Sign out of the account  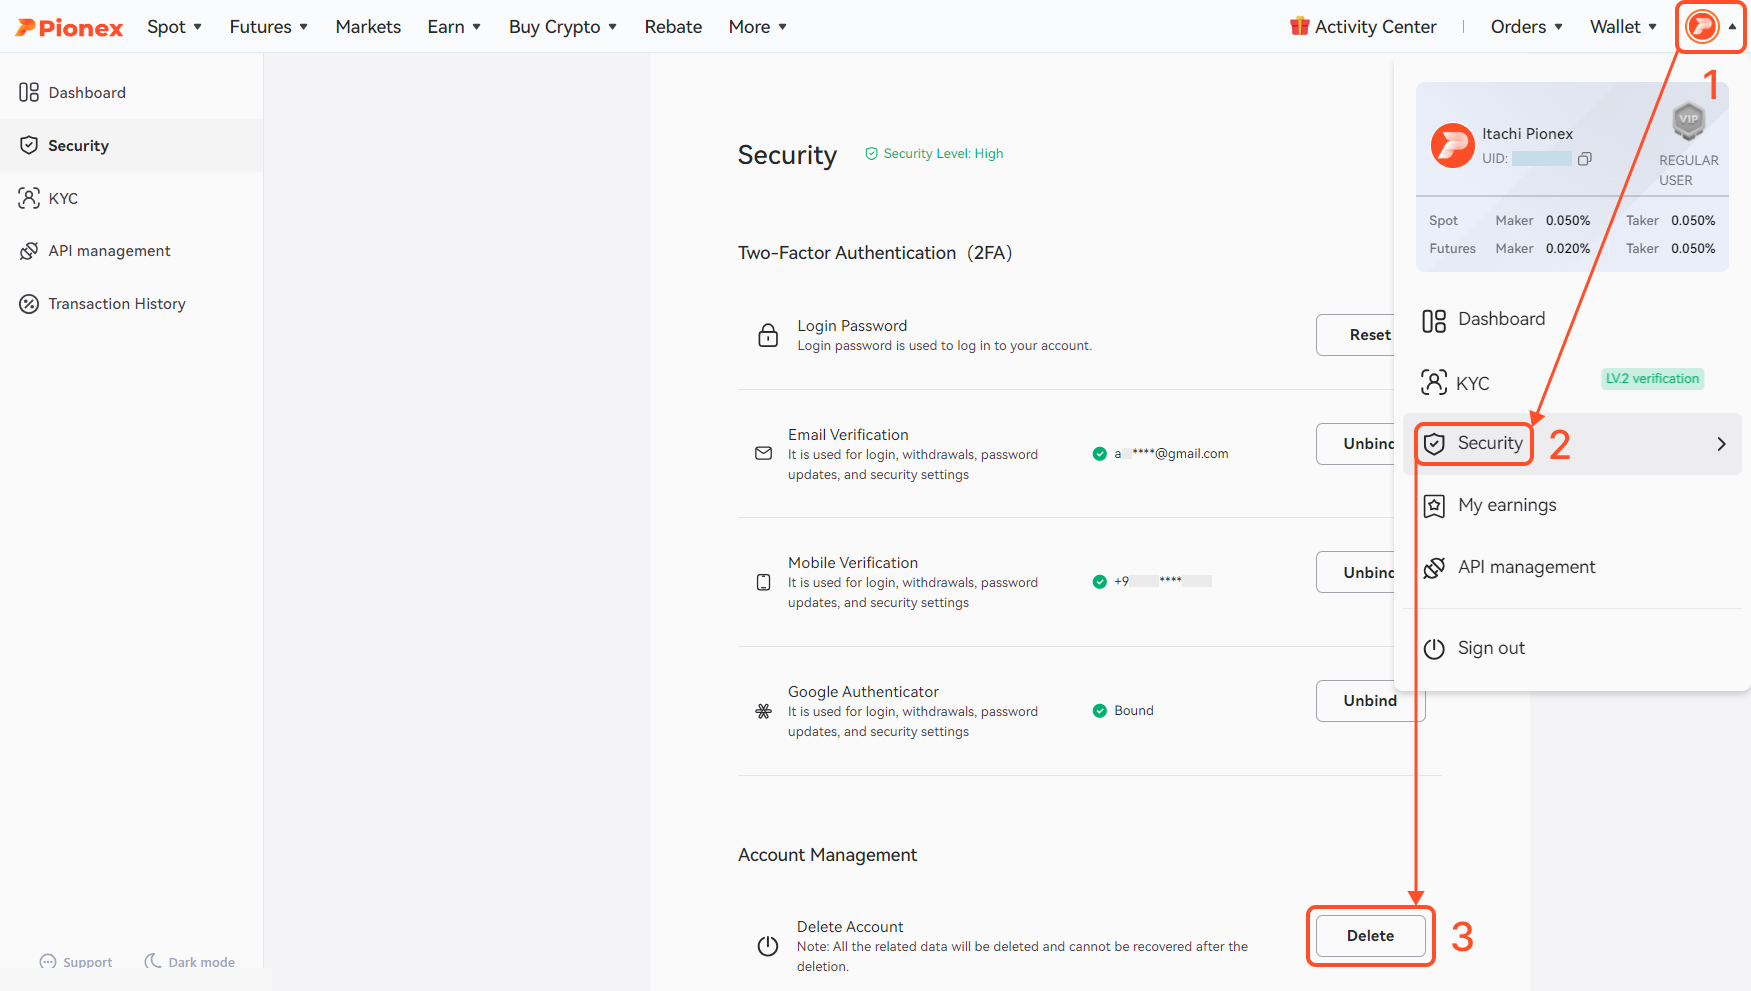pos(1572,649)
